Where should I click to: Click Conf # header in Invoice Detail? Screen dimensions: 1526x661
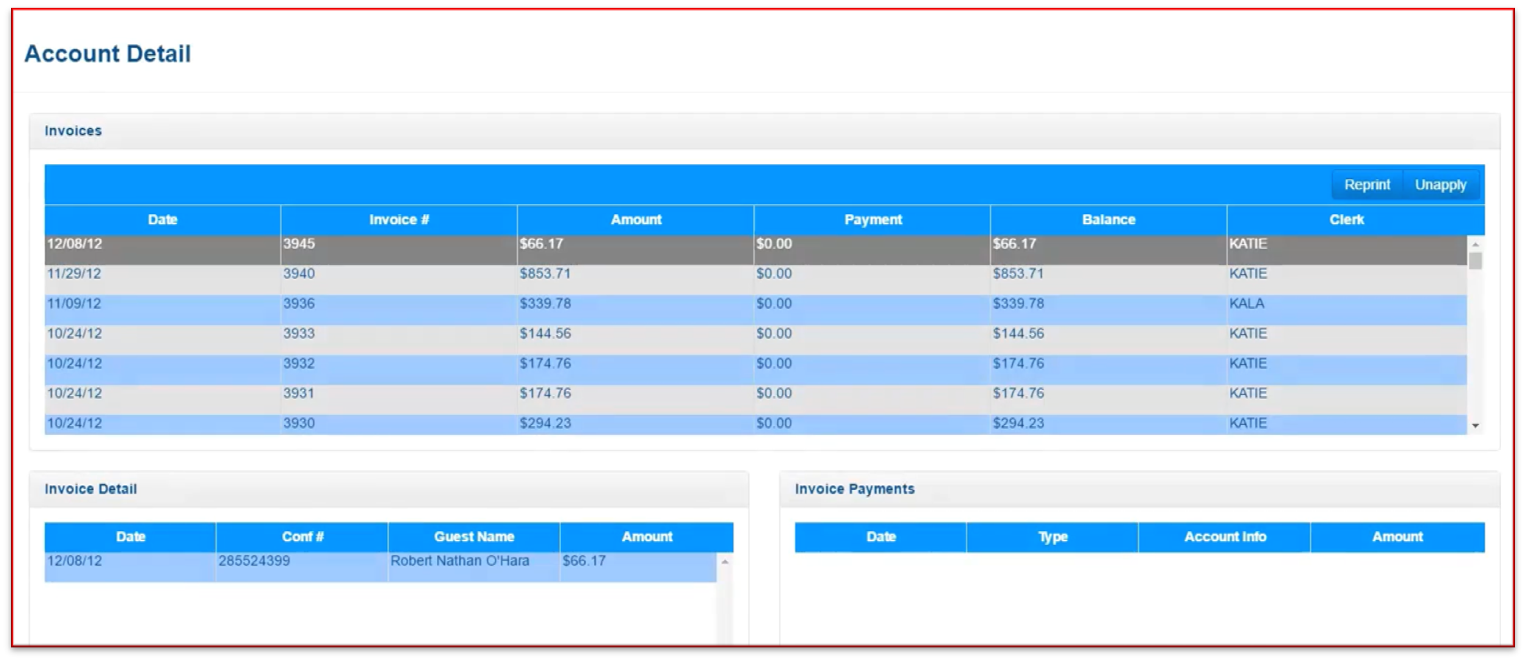(302, 537)
